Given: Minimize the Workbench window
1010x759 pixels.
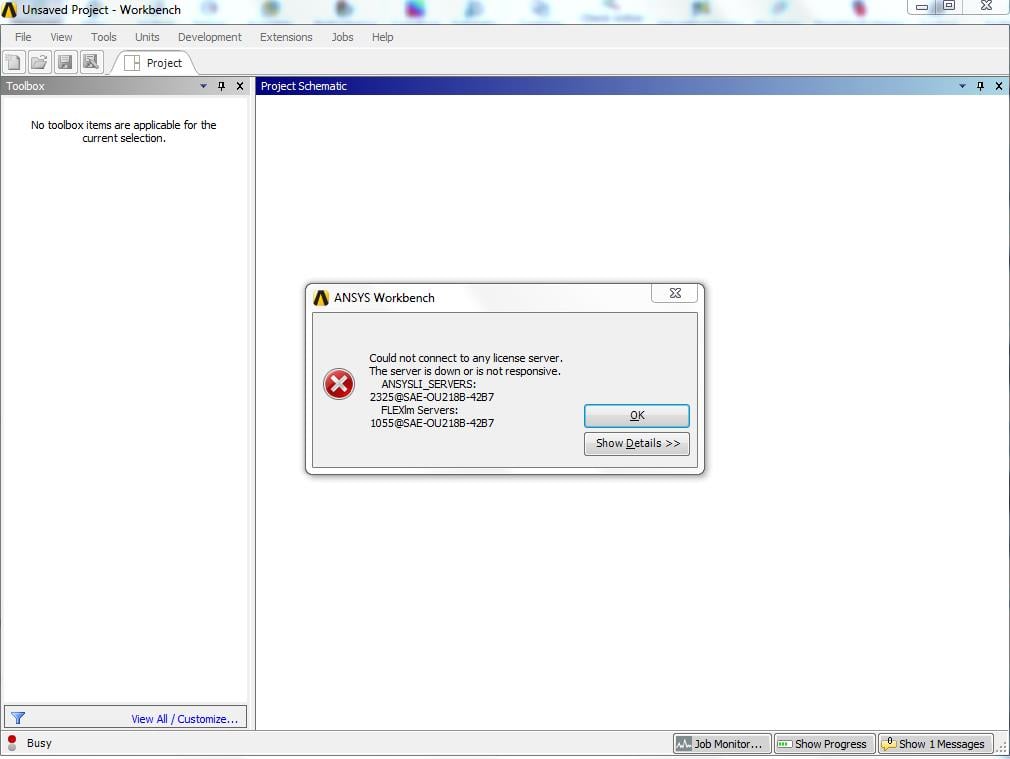Looking at the screenshot, I should point(922,6).
